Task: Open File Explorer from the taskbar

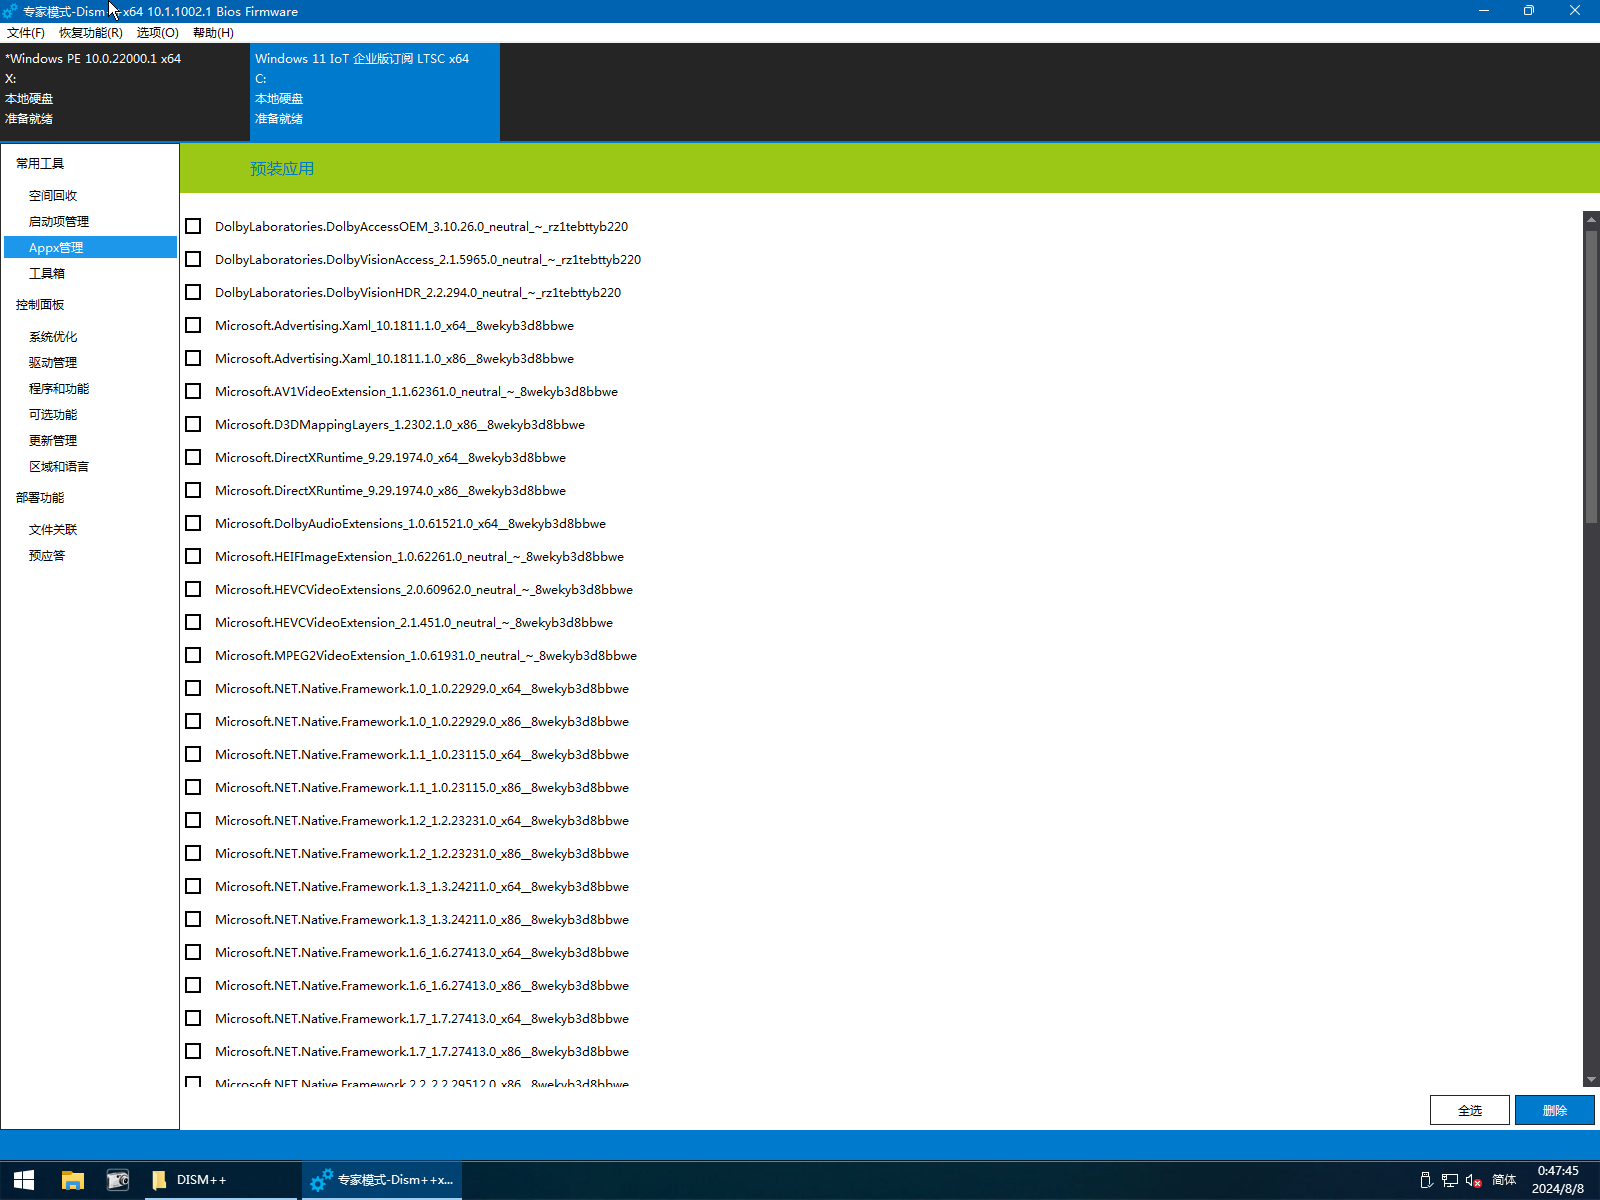Action: pyautogui.click(x=72, y=1180)
